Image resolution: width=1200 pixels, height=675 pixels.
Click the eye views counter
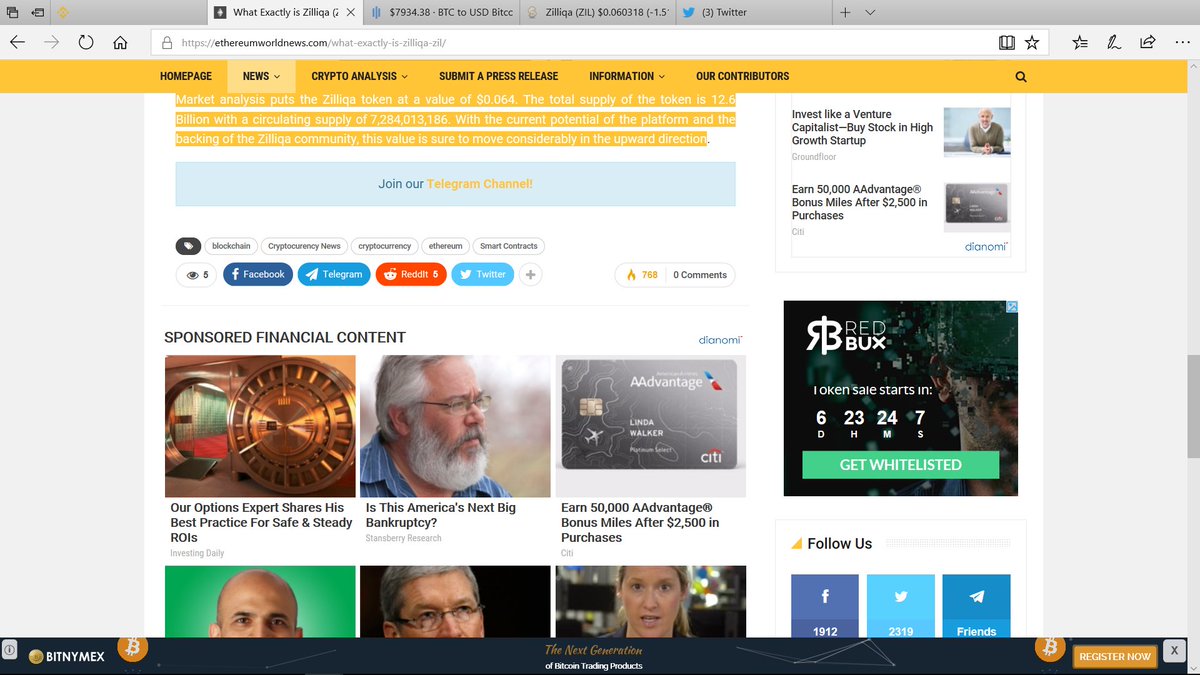click(x=197, y=275)
